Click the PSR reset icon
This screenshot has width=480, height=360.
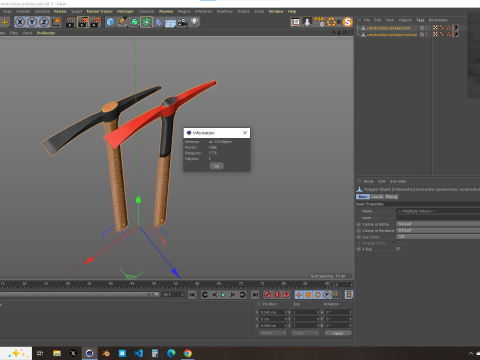click(x=319, y=22)
